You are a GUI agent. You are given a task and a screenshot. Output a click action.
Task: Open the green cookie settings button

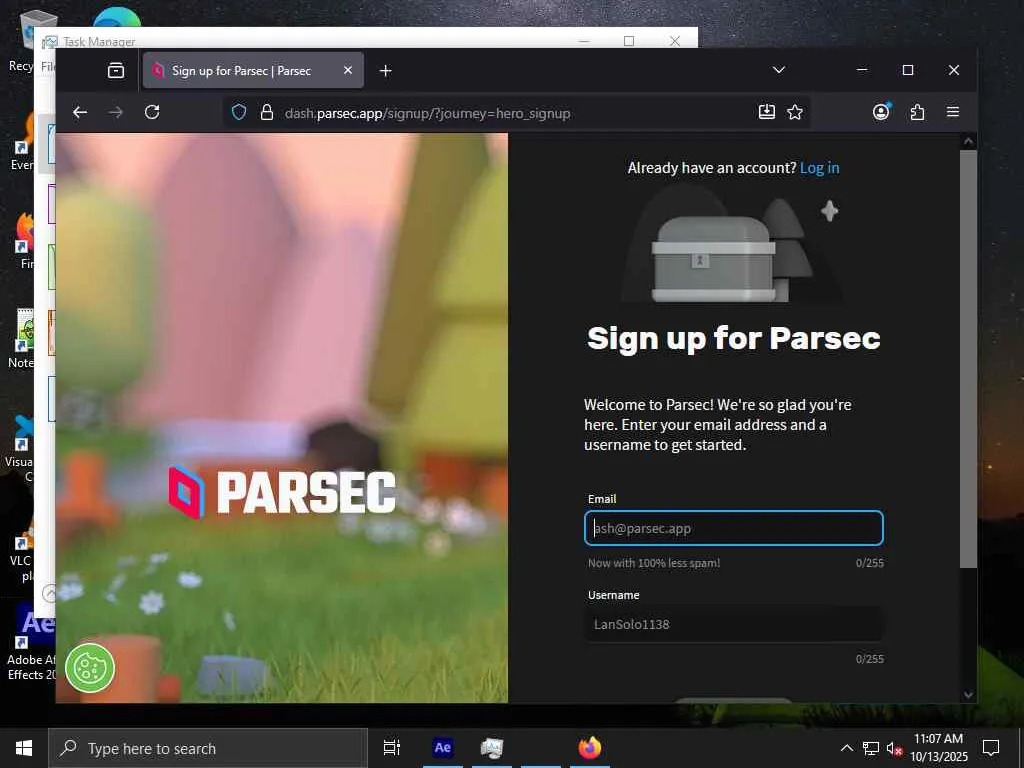(90, 667)
